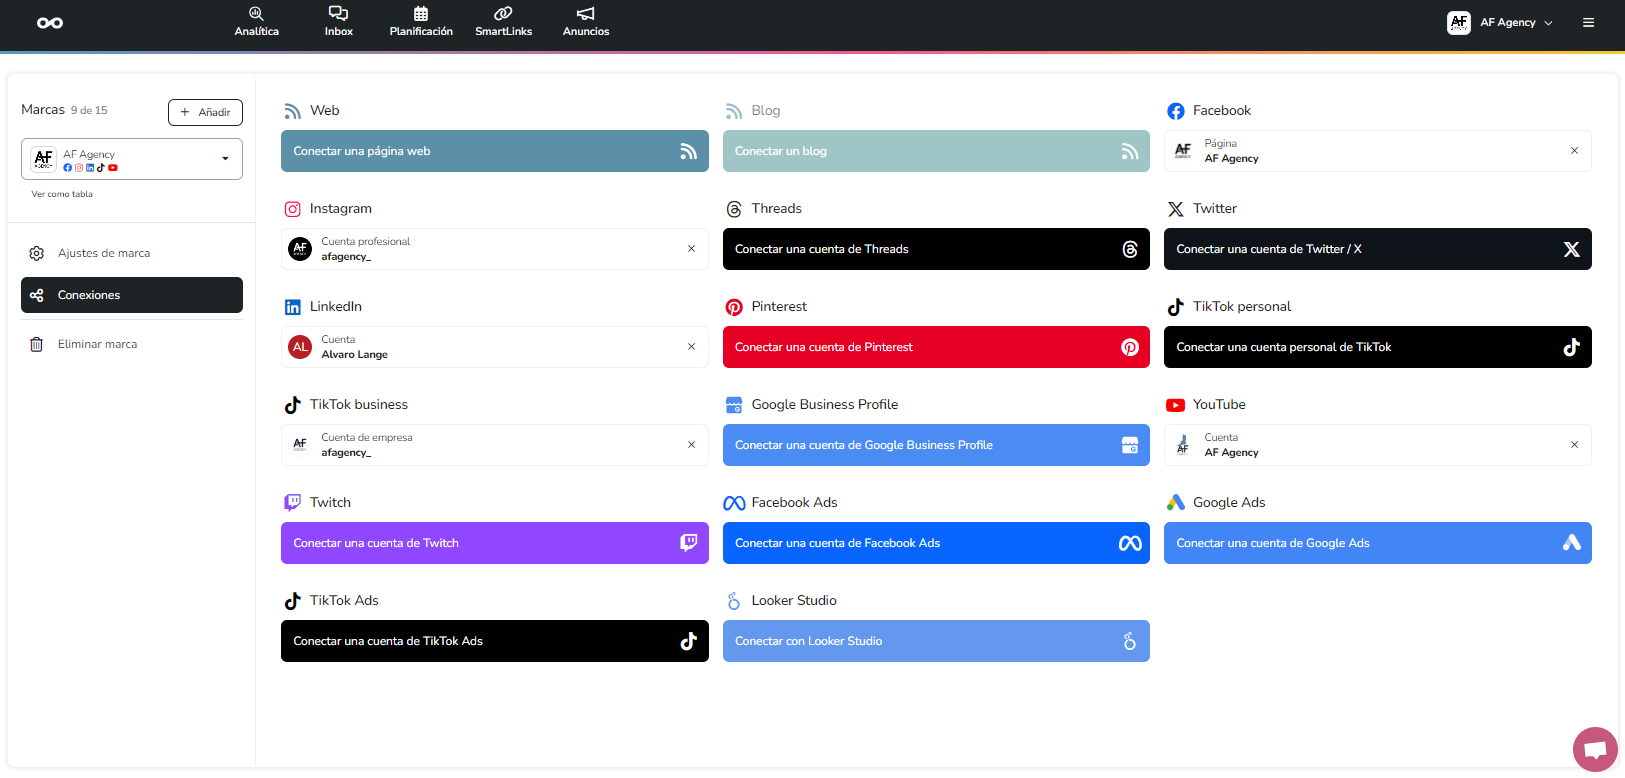Click the Facebook logo icon heading
This screenshot has width=1625, height=778.
(1176, 111)
